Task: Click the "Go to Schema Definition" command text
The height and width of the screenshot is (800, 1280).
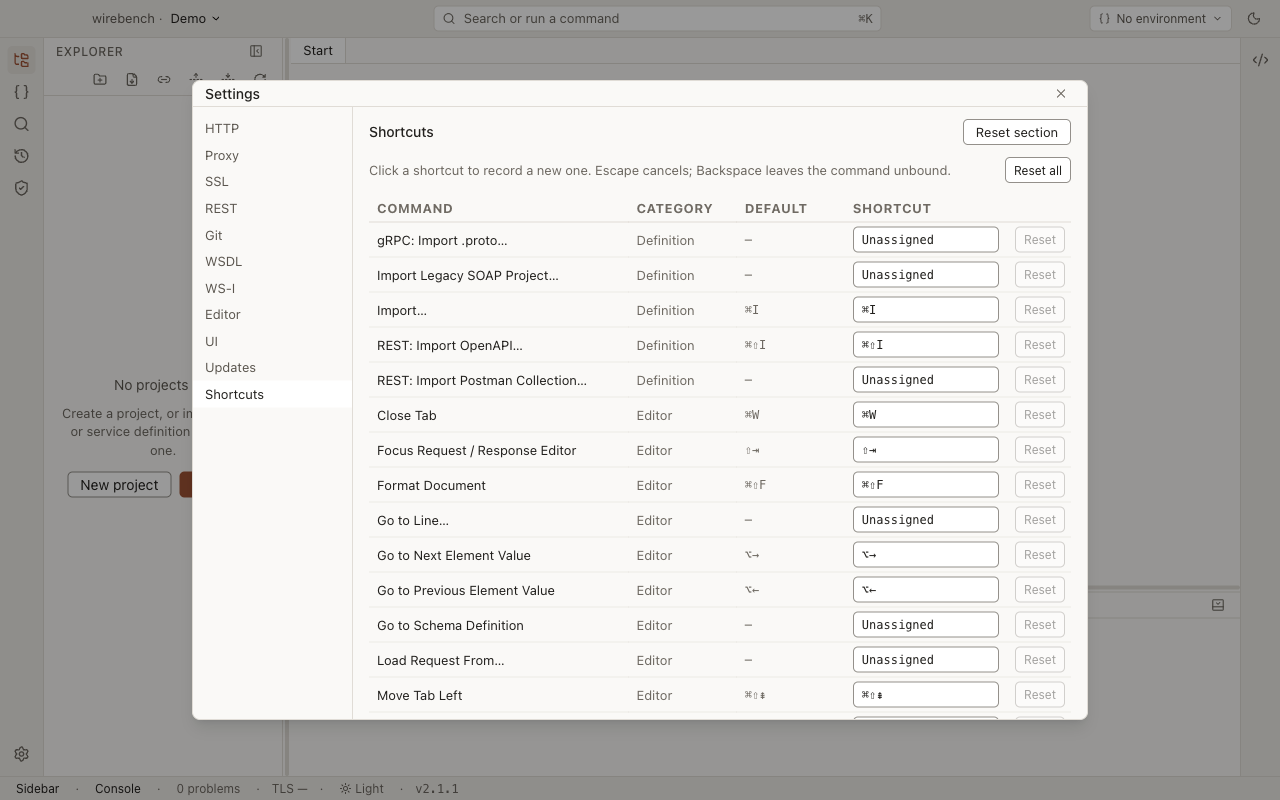Action: click(450, 625)
